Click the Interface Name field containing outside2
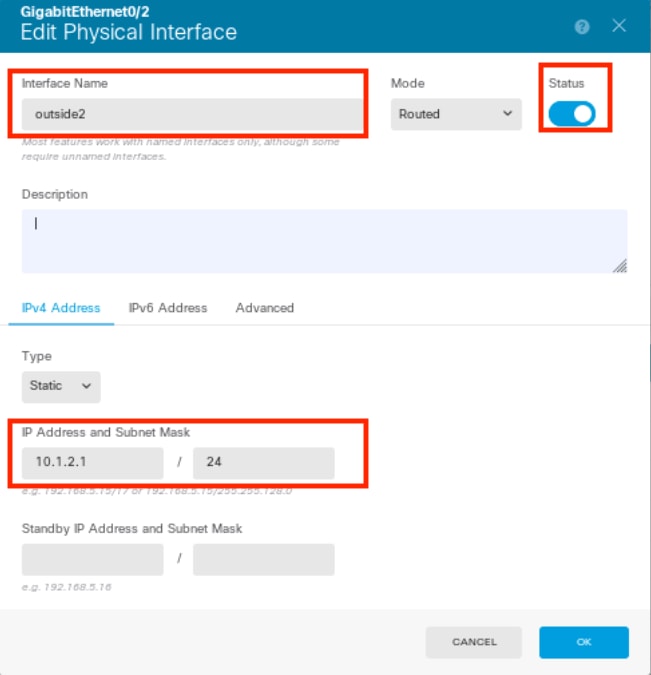The image size is (651, 675). coord(192,114)
